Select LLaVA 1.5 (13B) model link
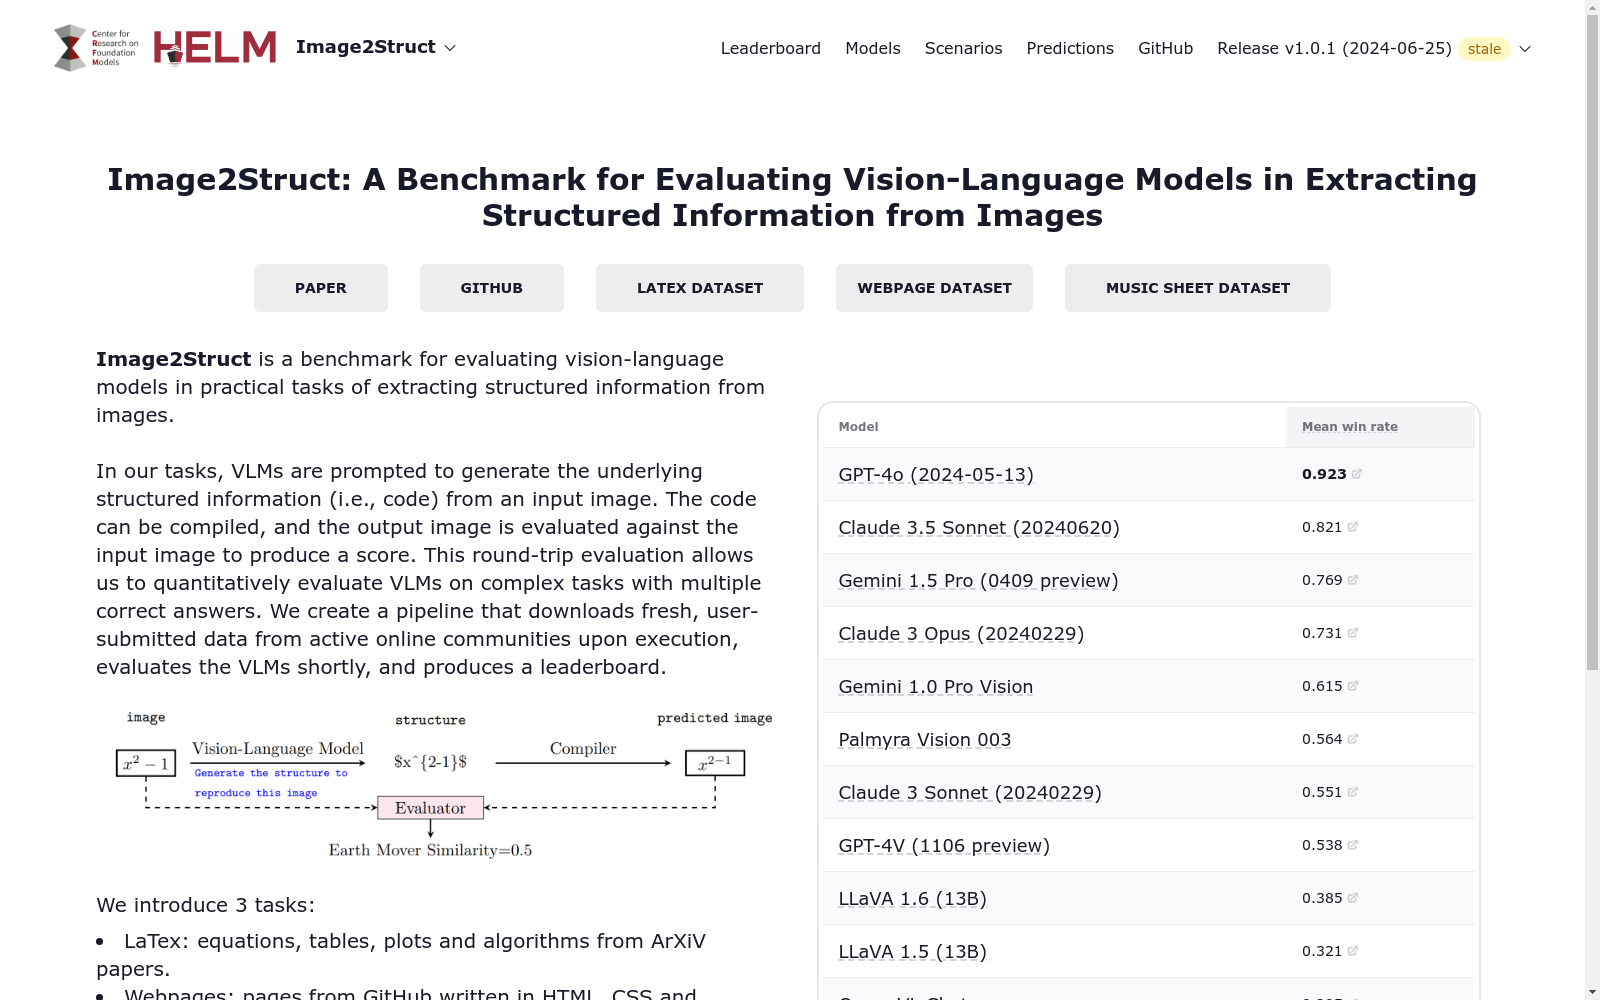Screen dimensions: 1600x1000 [x=913, y=952]
